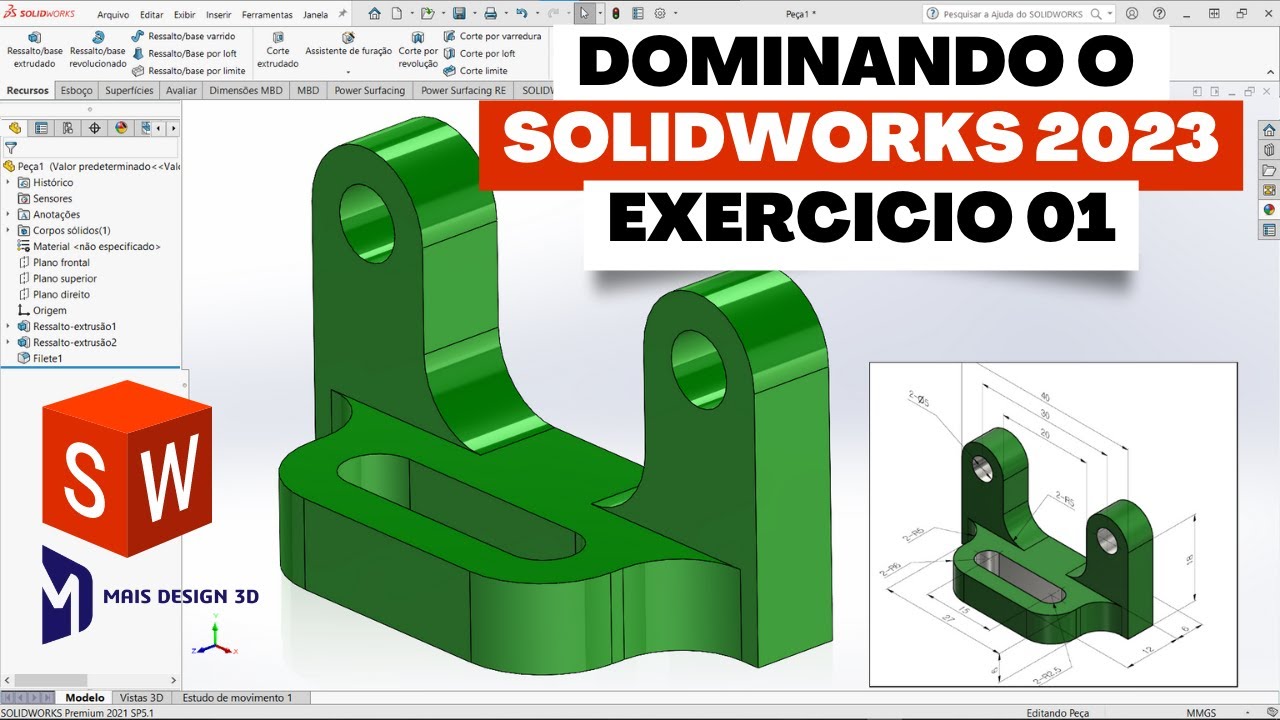Switch to the Superfícies tab
Image resolution: width=1280 pixels, height=720 pixels.
click(x=129, y=90)
